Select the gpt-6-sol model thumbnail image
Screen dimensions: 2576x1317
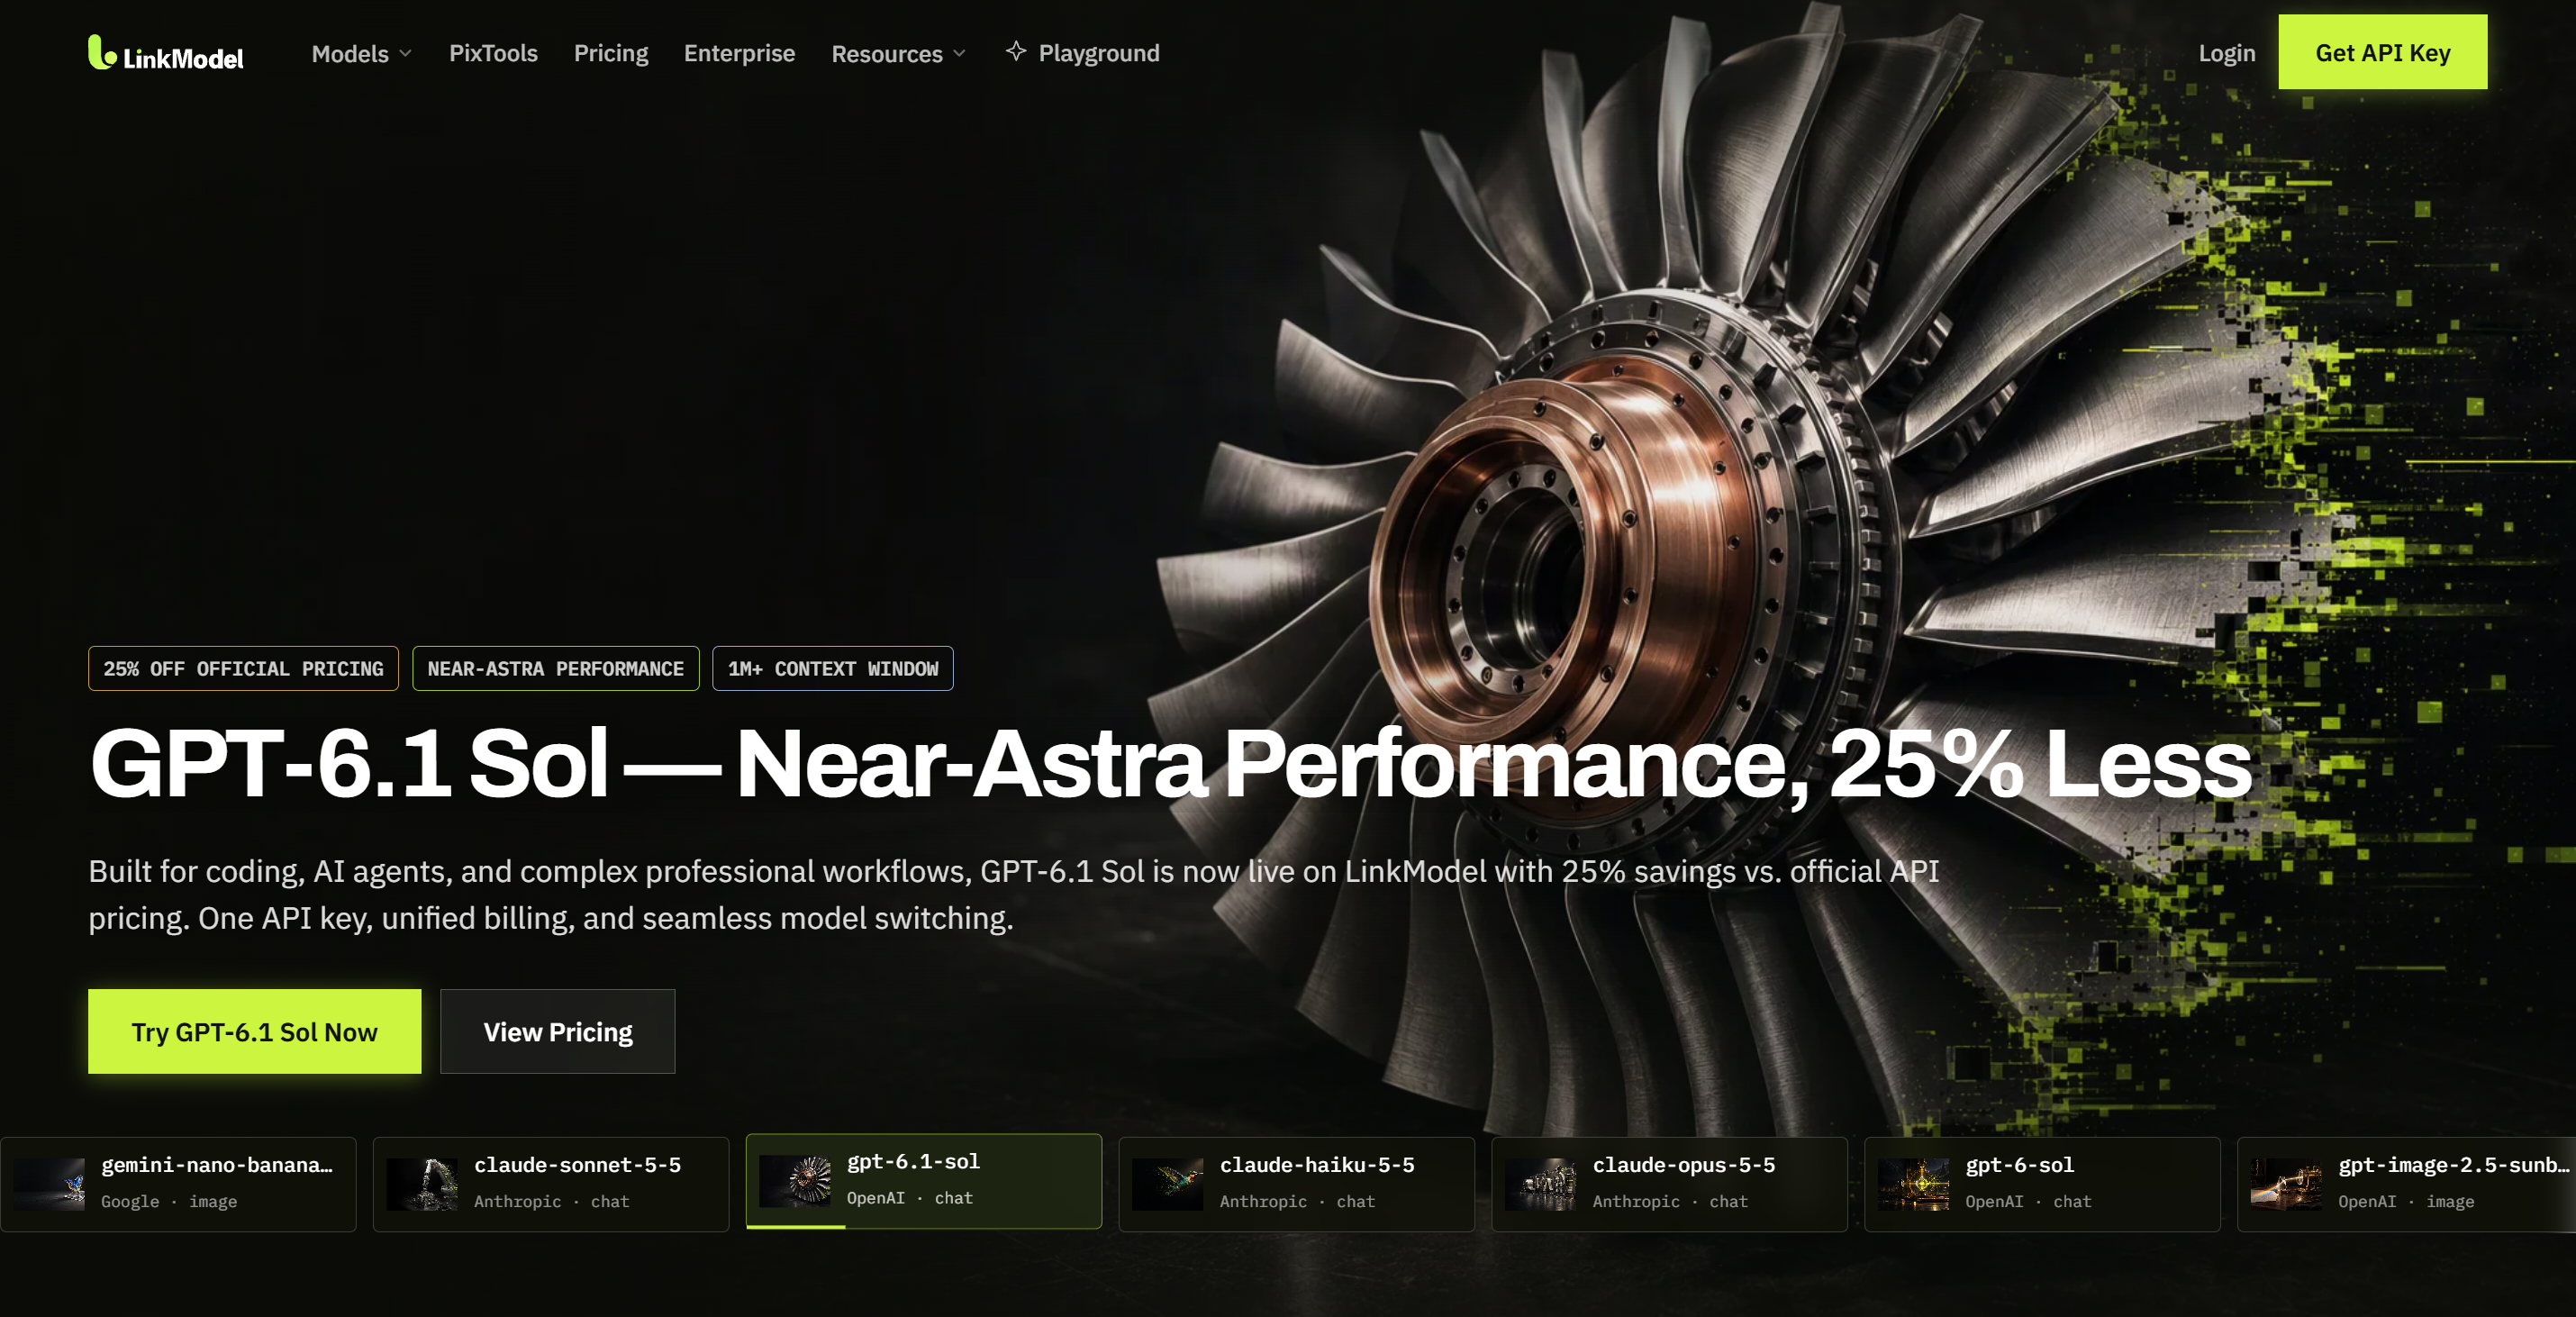point(1913,1184)
